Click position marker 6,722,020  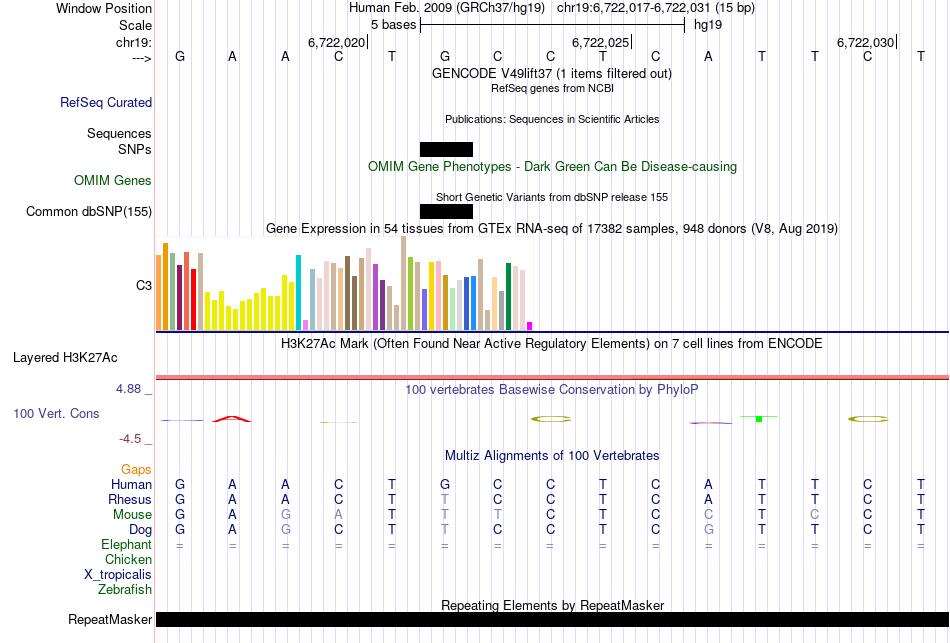(x=337, y=42)
